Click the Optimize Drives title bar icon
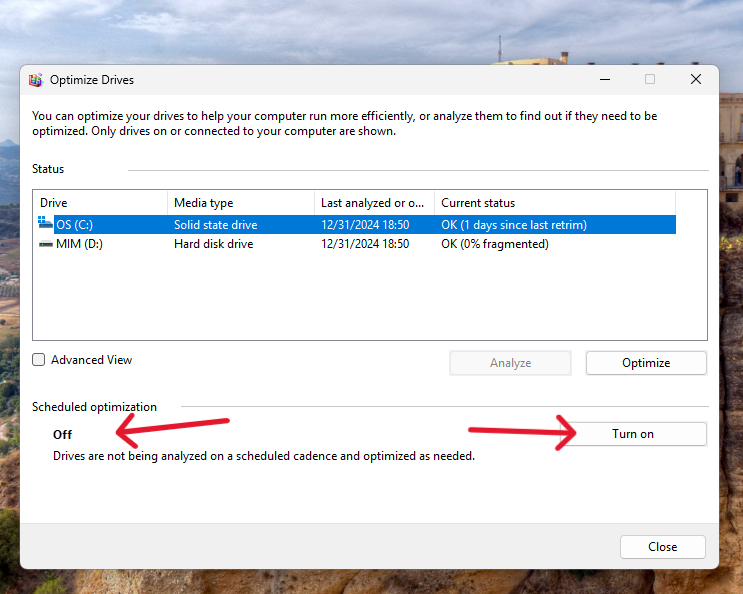The width and height of the screenshot is (743, 594). point(36,80)
